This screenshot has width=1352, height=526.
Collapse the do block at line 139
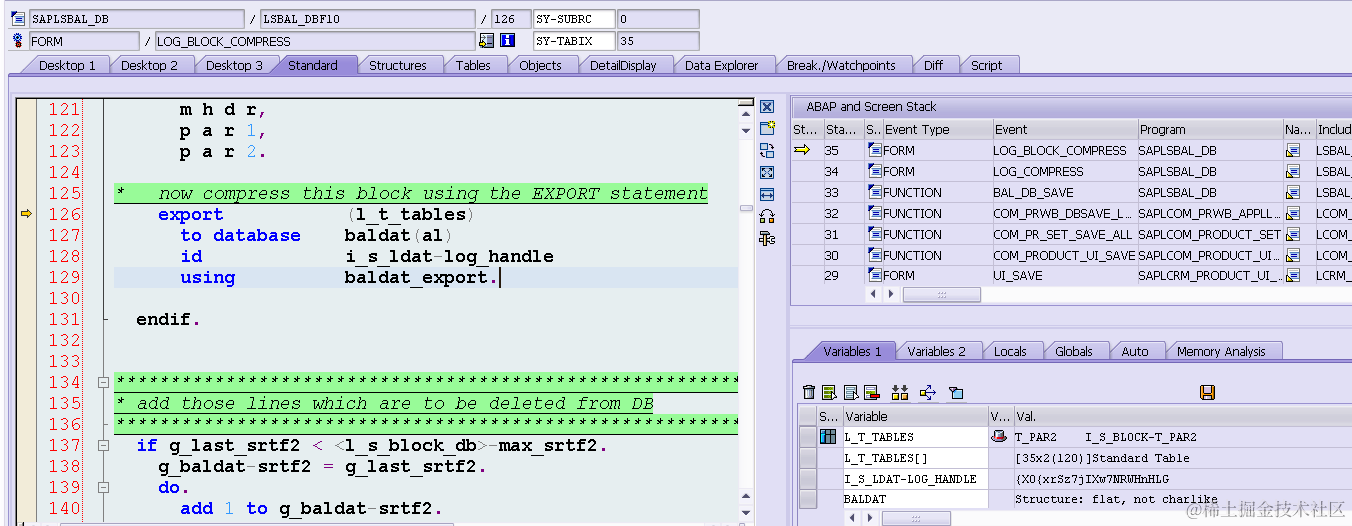pos(102,487)
